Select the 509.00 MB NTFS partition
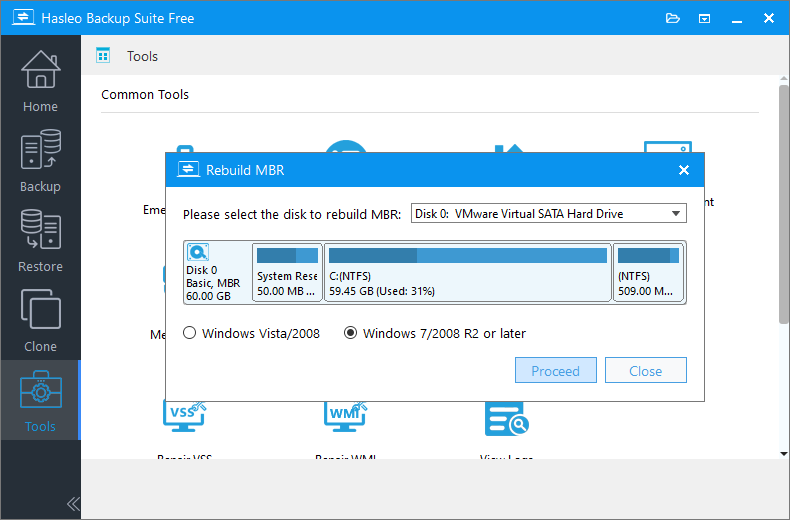This screenshot has width=790, height=520. (x=648, y=272)
